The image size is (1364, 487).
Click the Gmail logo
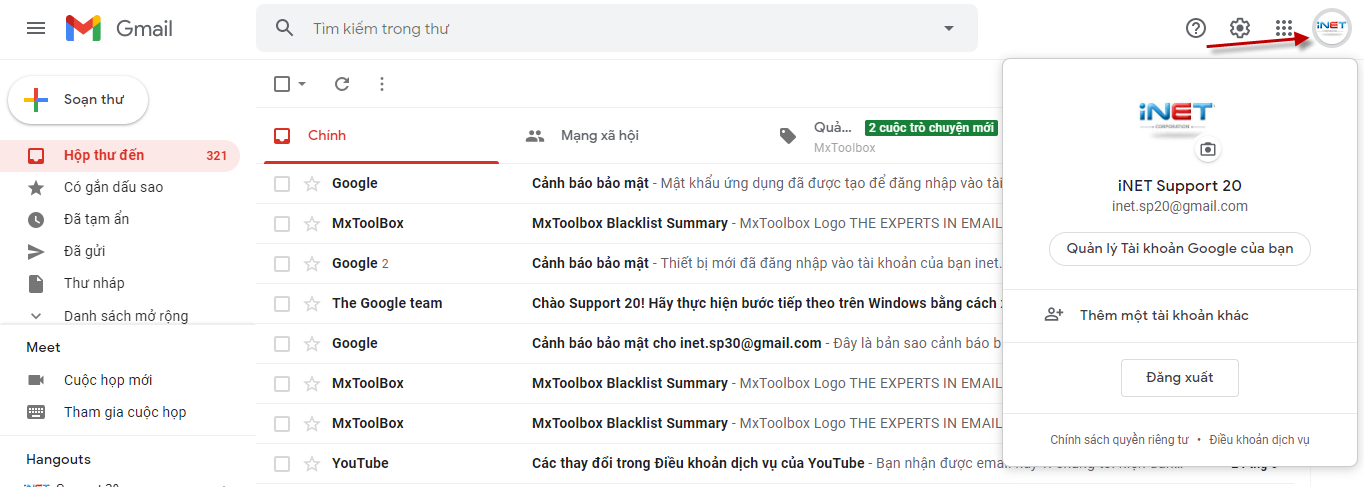[x=119, y=28]
